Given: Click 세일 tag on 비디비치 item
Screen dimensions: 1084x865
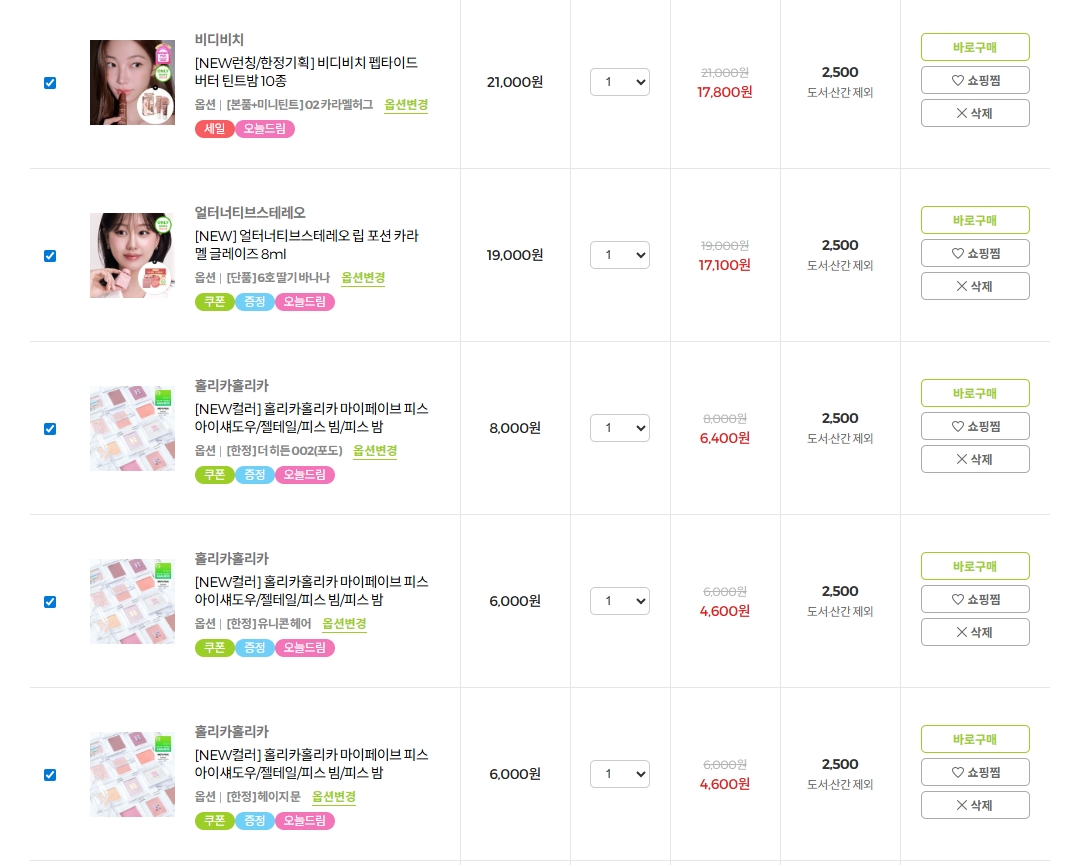Looking at the screenshot, I should 214,129.
